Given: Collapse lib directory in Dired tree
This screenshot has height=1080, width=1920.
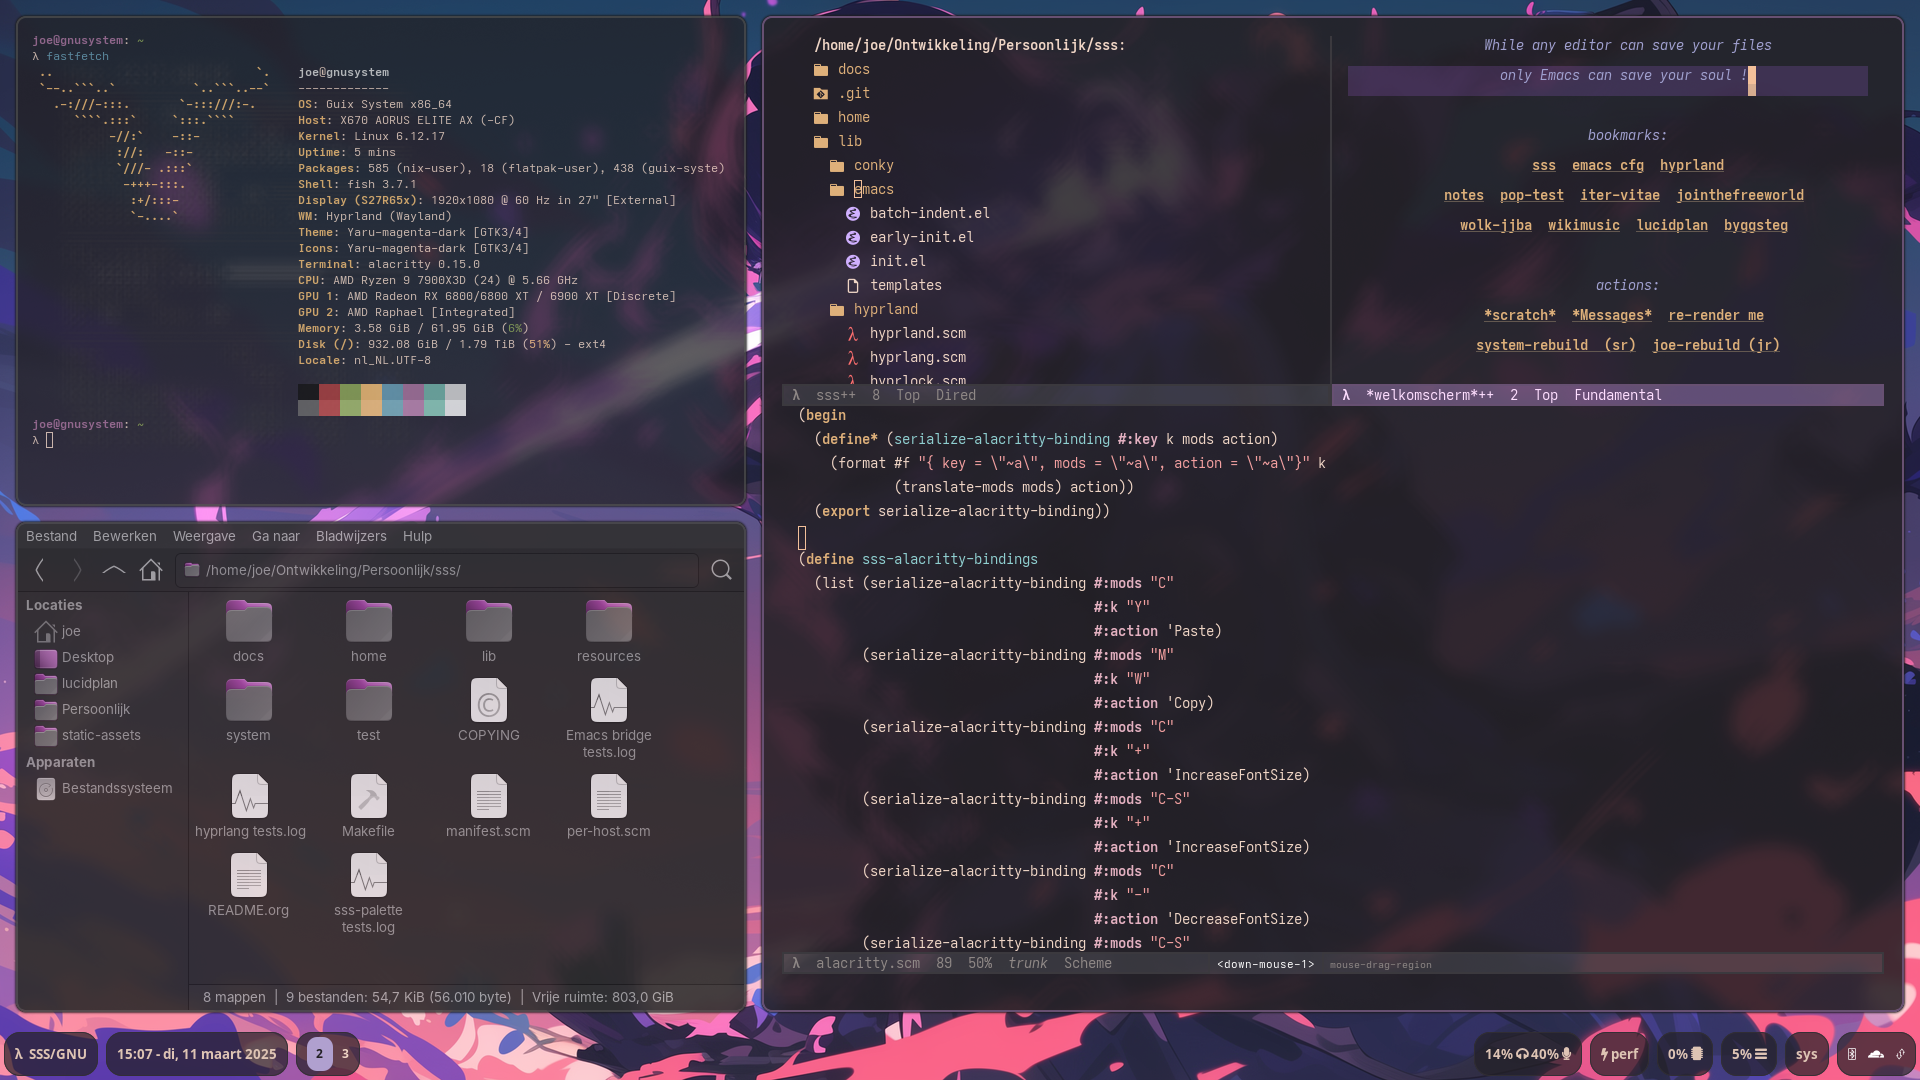Looking at the screenshot, I should coord(837,141).
